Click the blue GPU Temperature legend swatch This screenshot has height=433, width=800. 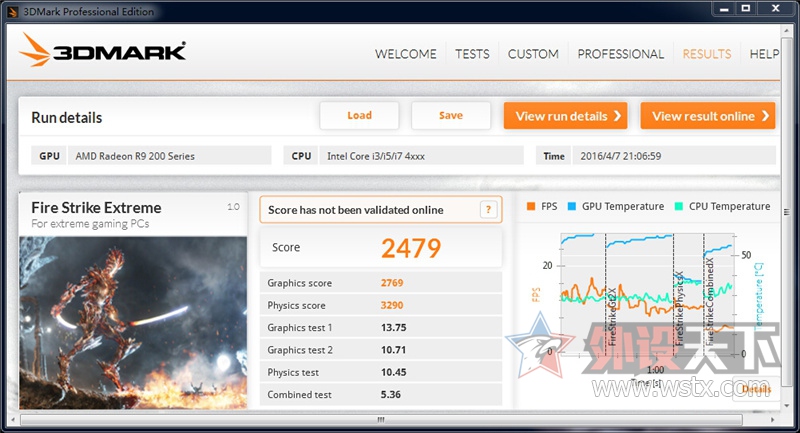click(x=572, y=206)
